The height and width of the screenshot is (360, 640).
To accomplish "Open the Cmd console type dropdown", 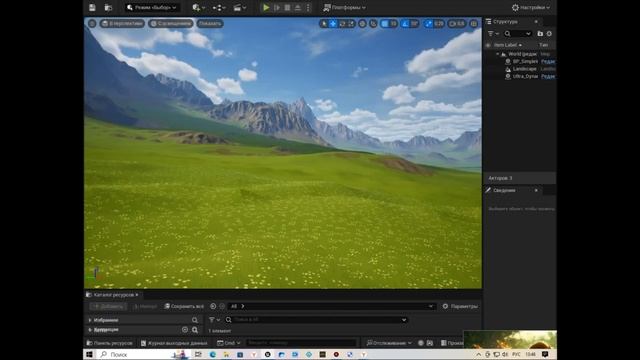I will (229, 343).
